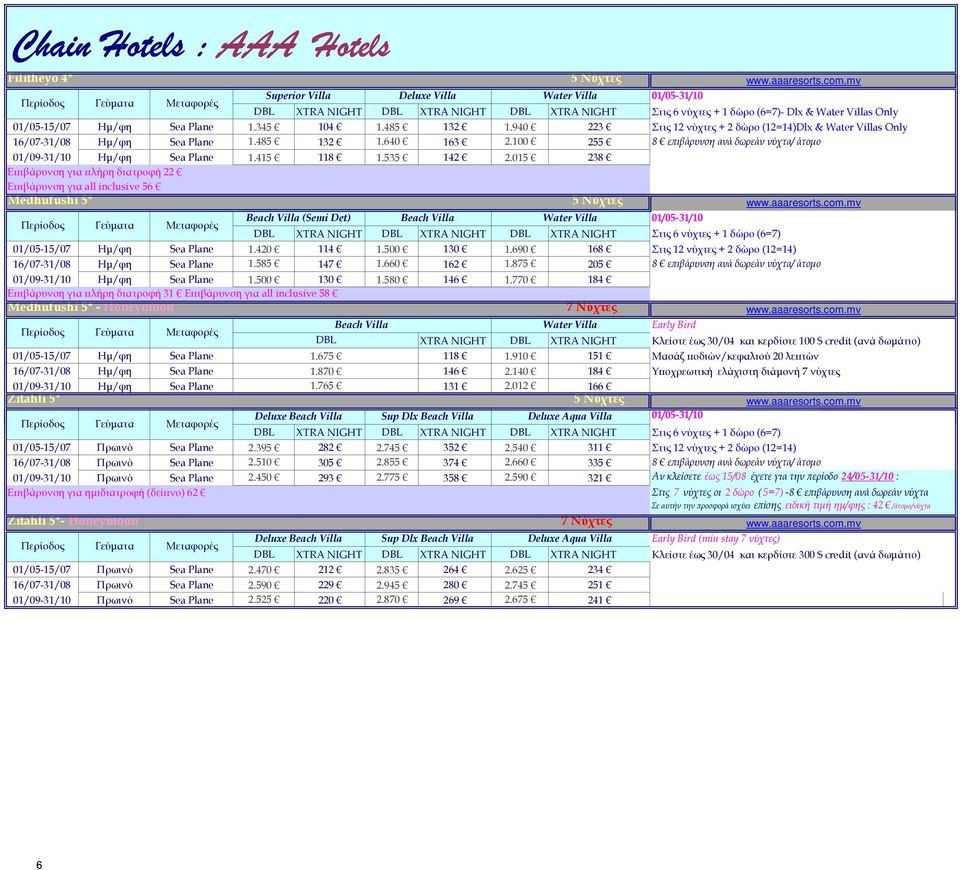Viewport: 960px width, 870px height.
Task: Click the honeymoon price cell '1.675 €'
Action: pos(326,356)
